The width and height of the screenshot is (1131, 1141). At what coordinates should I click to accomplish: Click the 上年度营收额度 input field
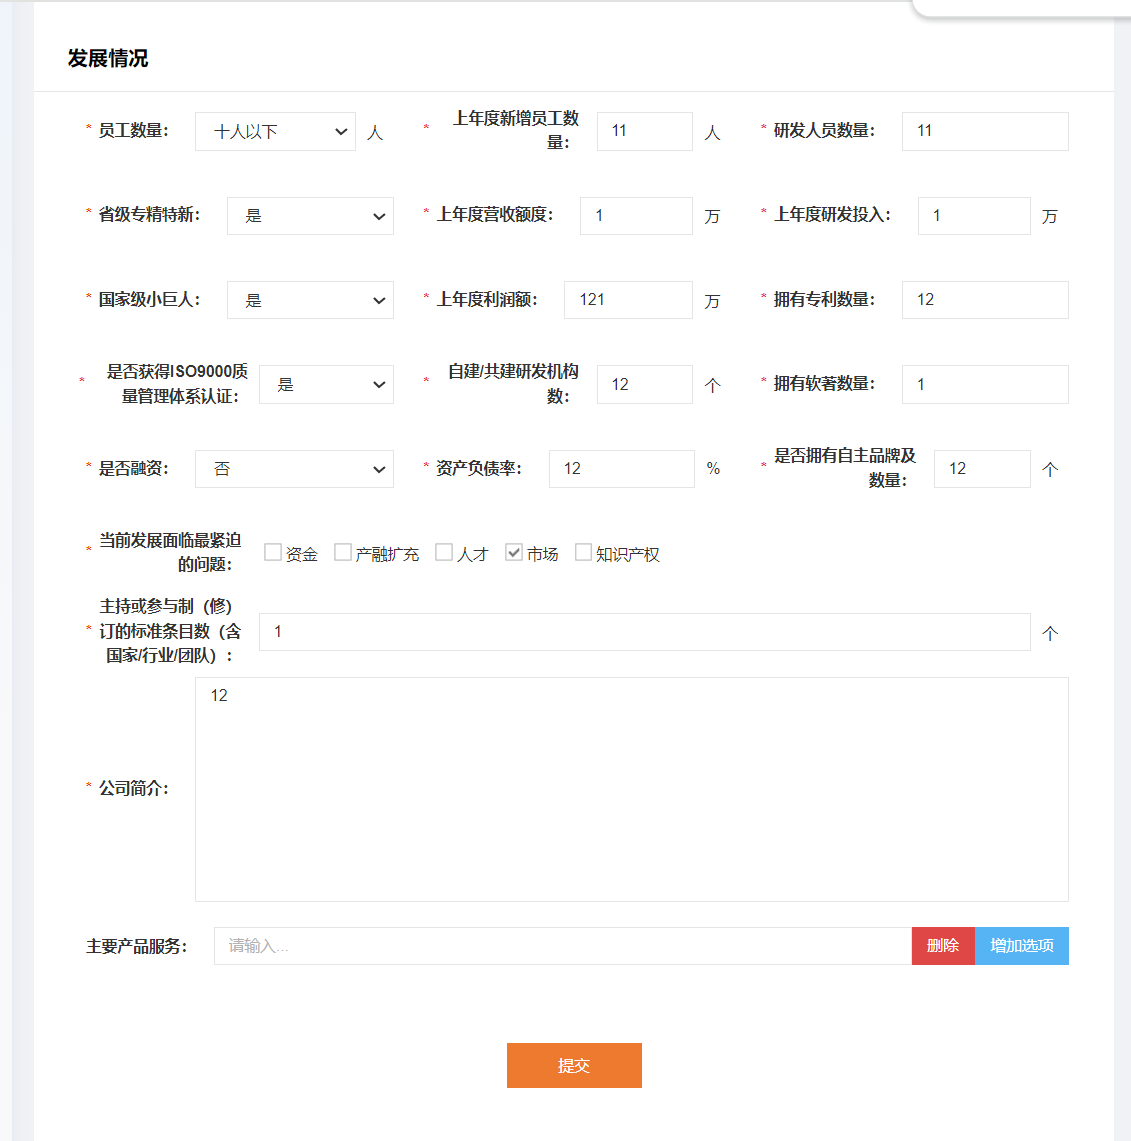pos(636,216)
